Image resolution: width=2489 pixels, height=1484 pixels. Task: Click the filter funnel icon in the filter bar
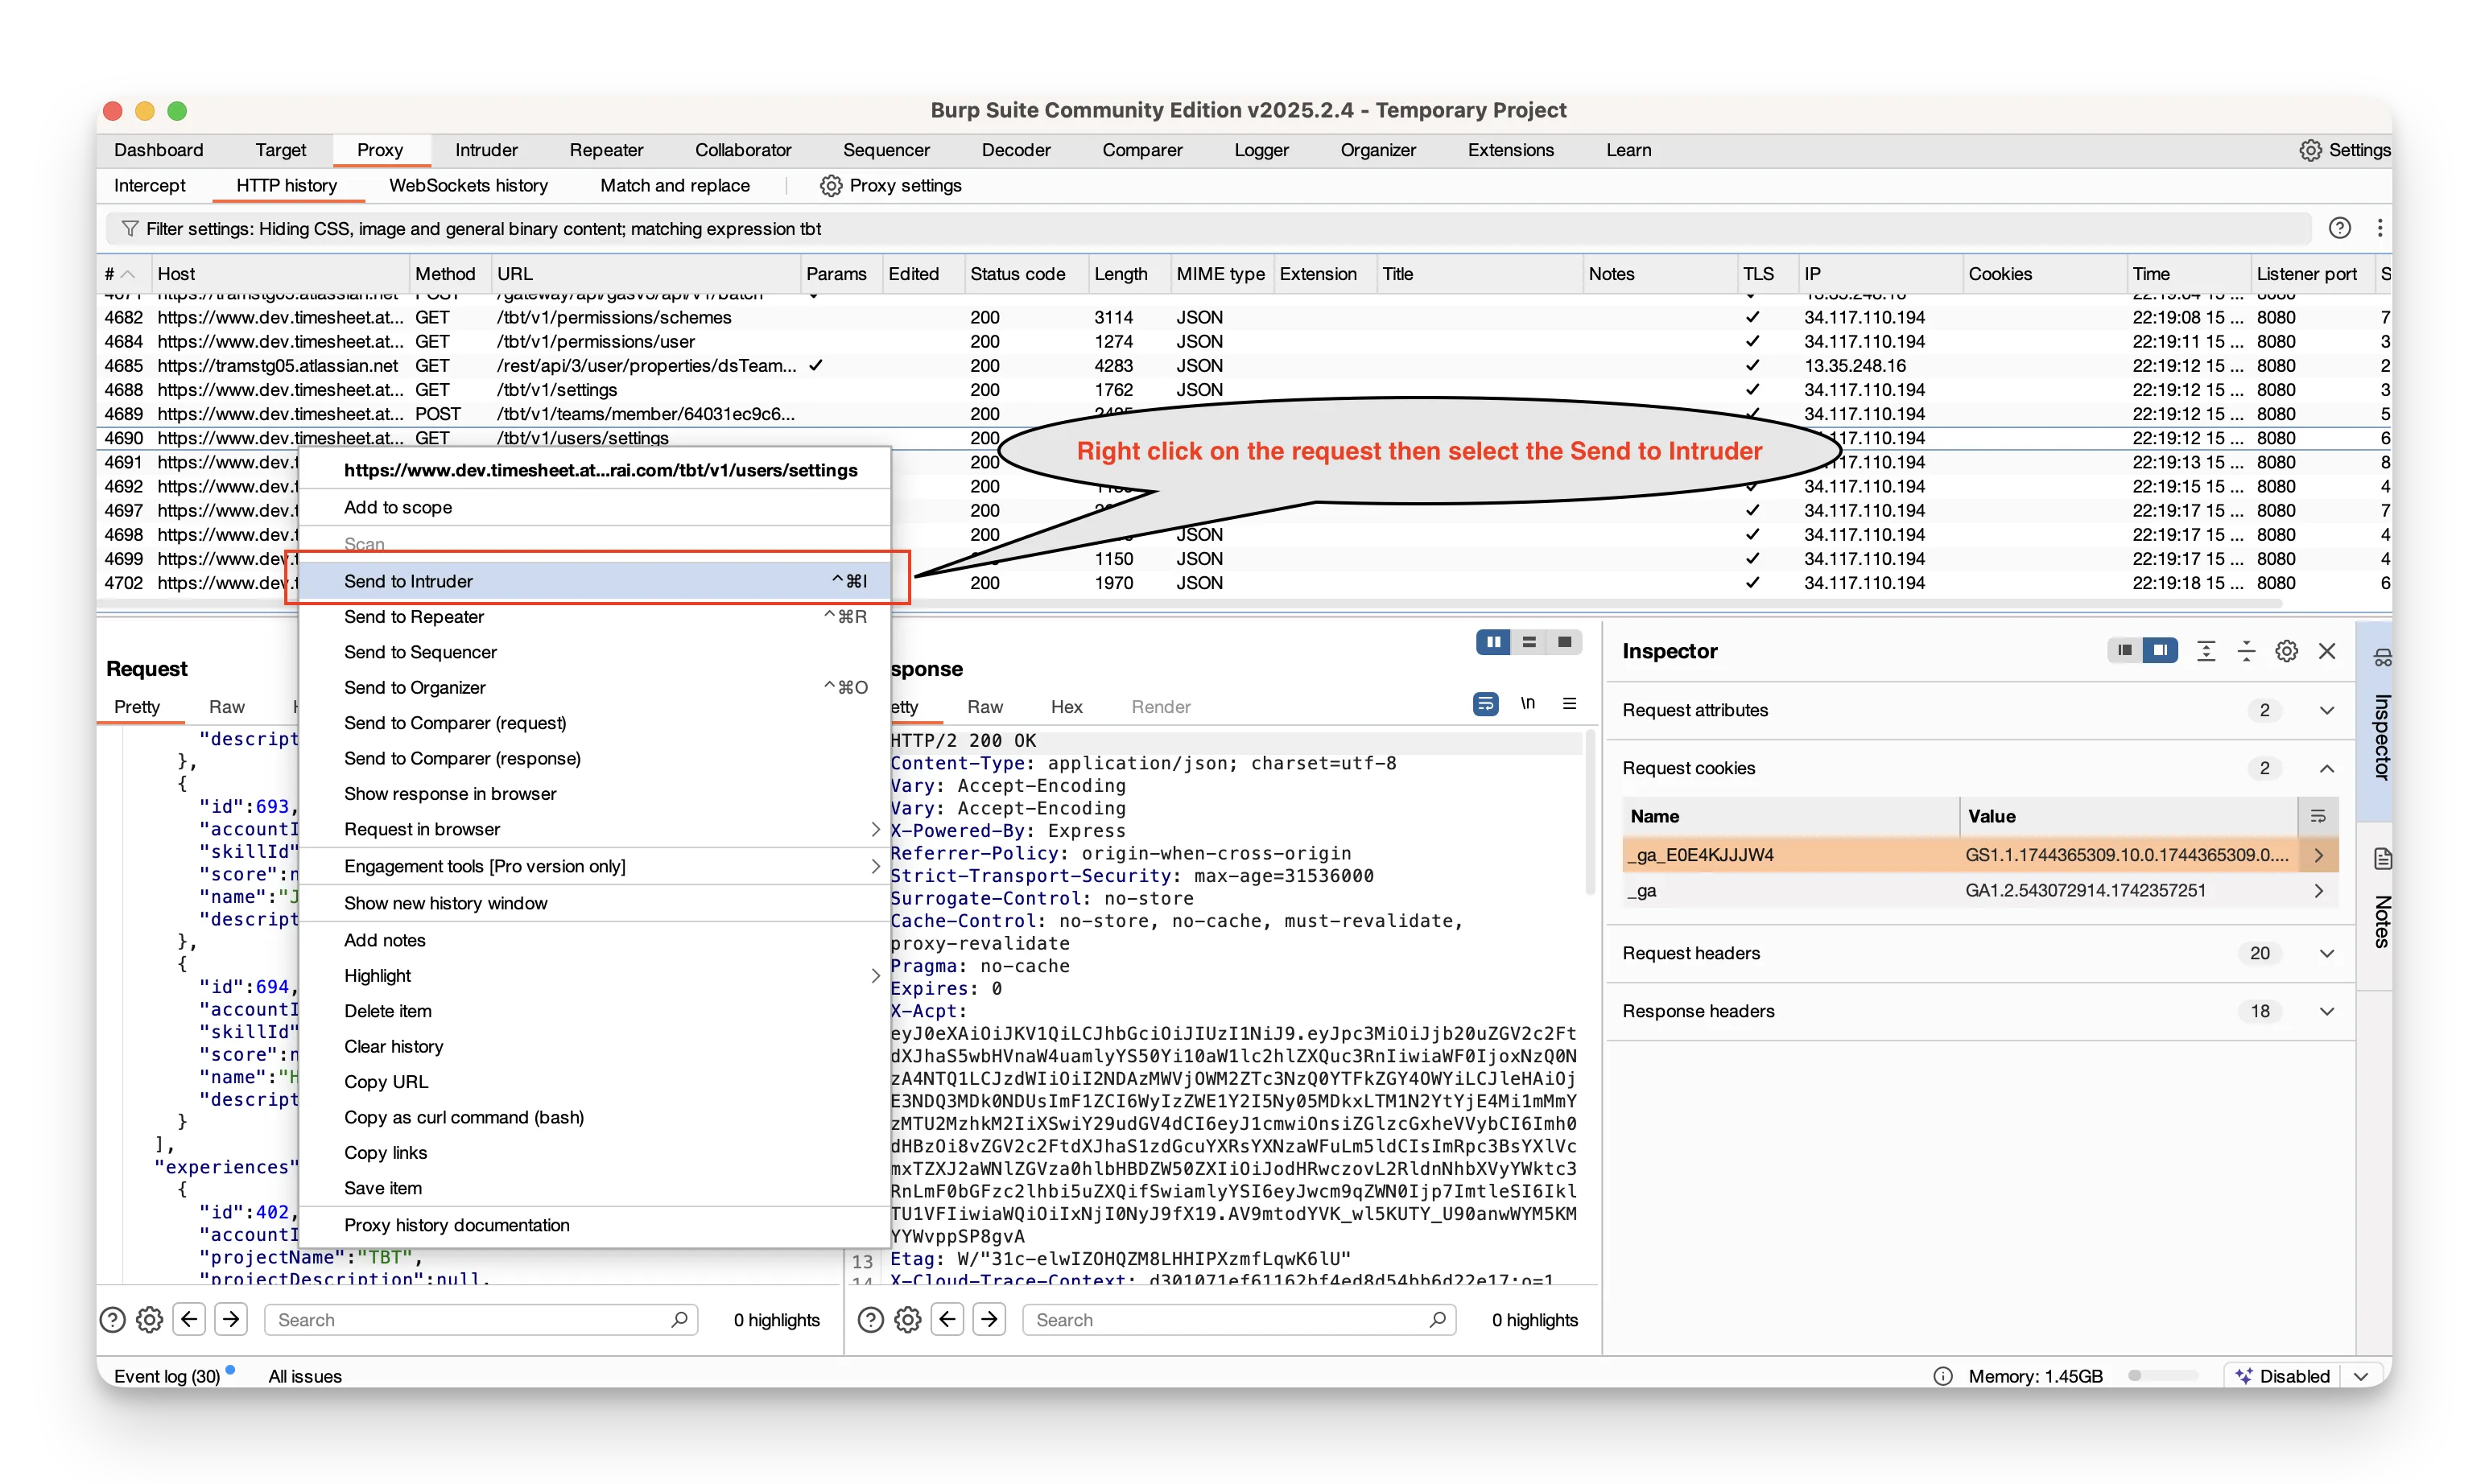click(129, 229)
